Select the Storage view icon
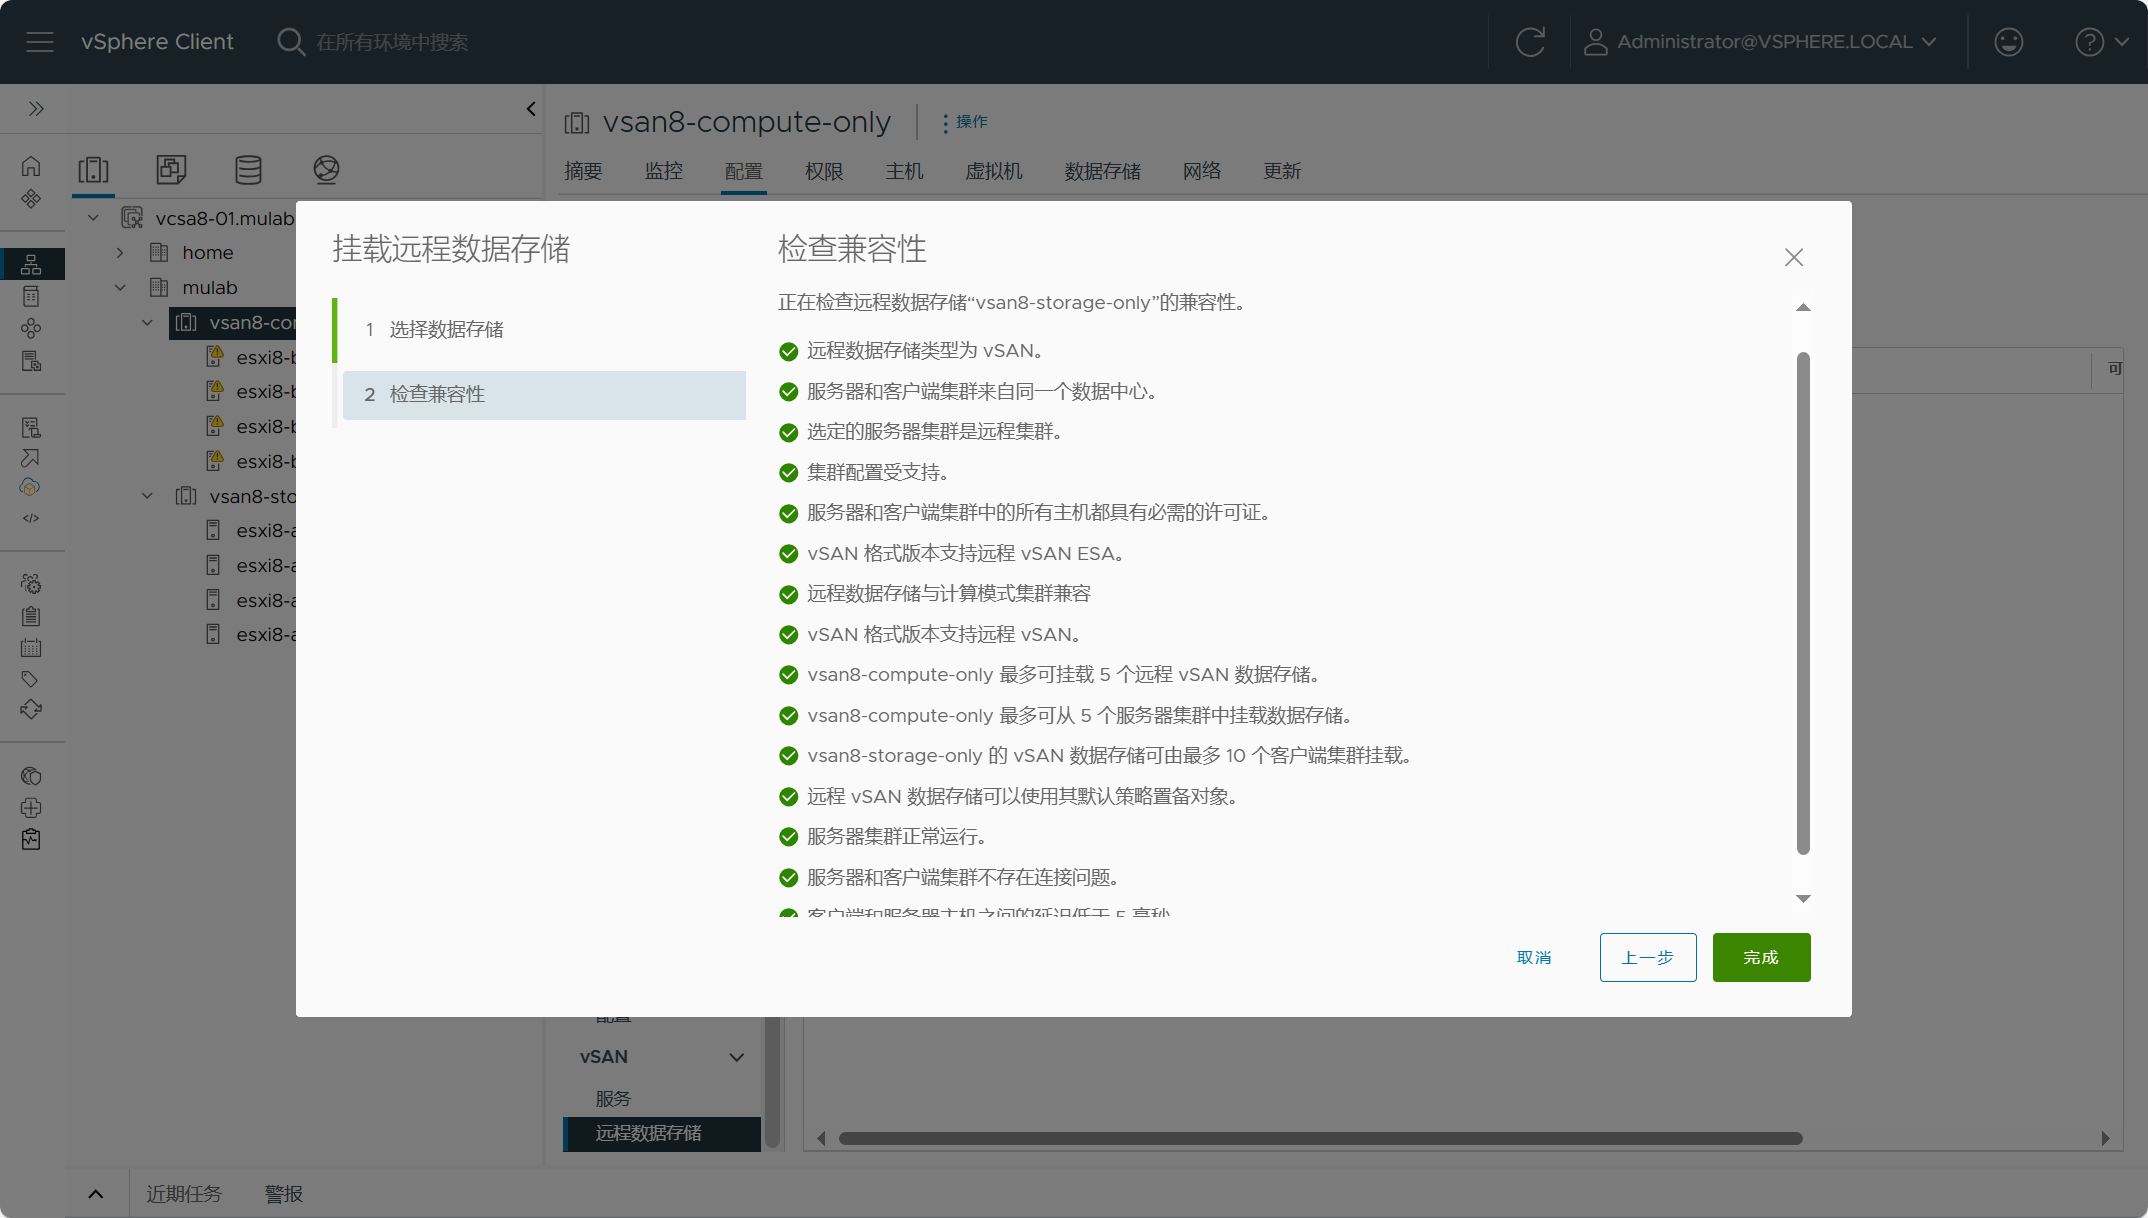Viewport: 2148px width, 1218px height. [x=248, y=170]
